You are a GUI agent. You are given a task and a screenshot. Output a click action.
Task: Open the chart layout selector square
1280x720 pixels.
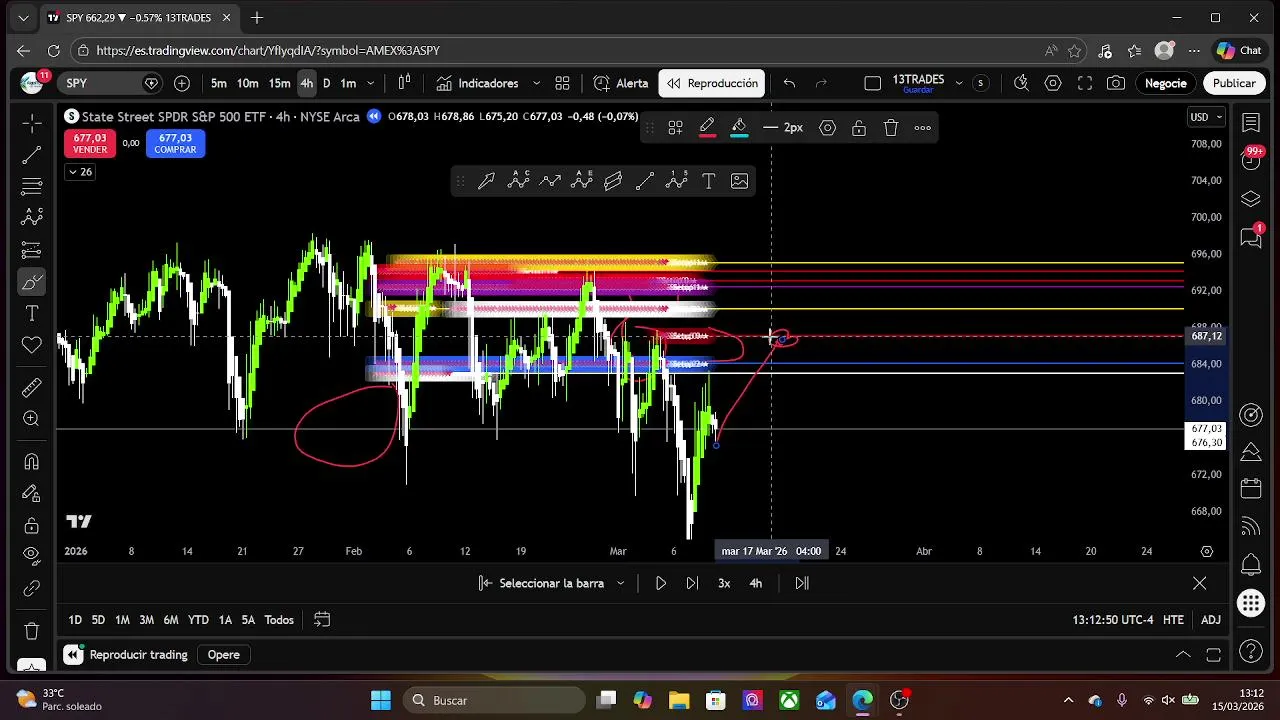point(872,83)
